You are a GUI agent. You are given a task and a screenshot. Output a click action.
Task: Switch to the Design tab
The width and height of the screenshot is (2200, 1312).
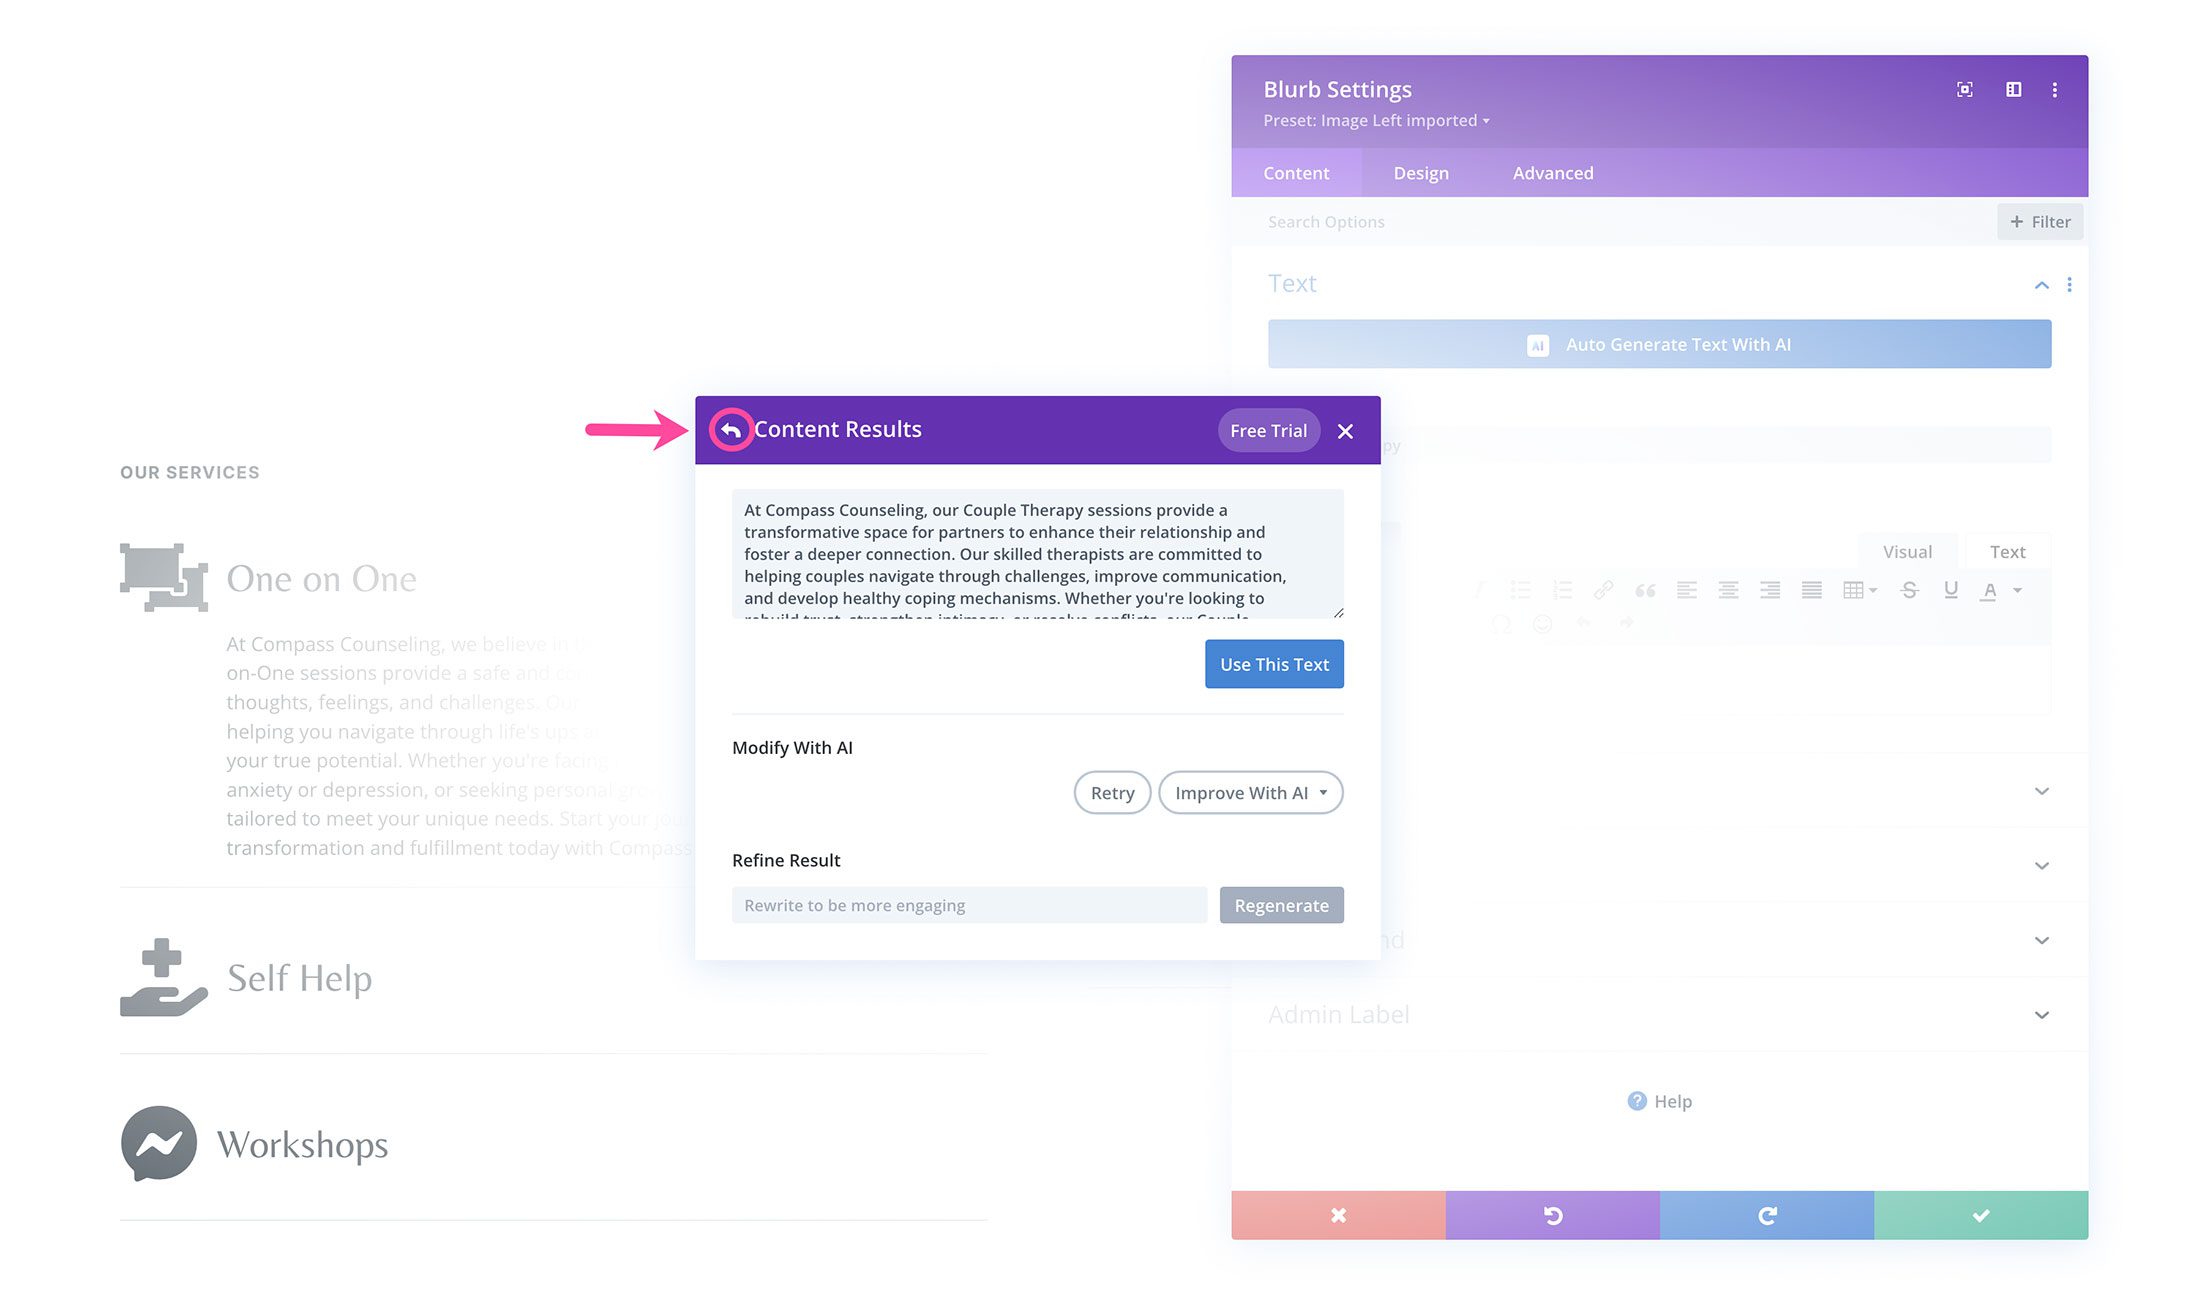pos(1421,172)
